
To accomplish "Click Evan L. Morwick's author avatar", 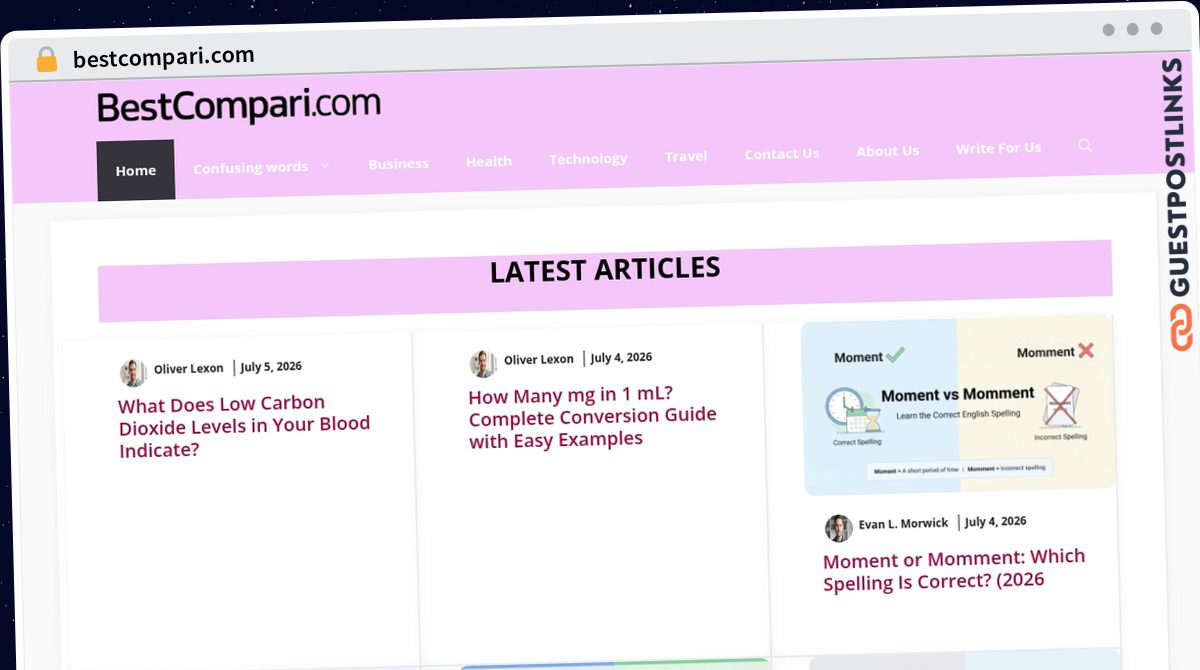I will point(838,528).
